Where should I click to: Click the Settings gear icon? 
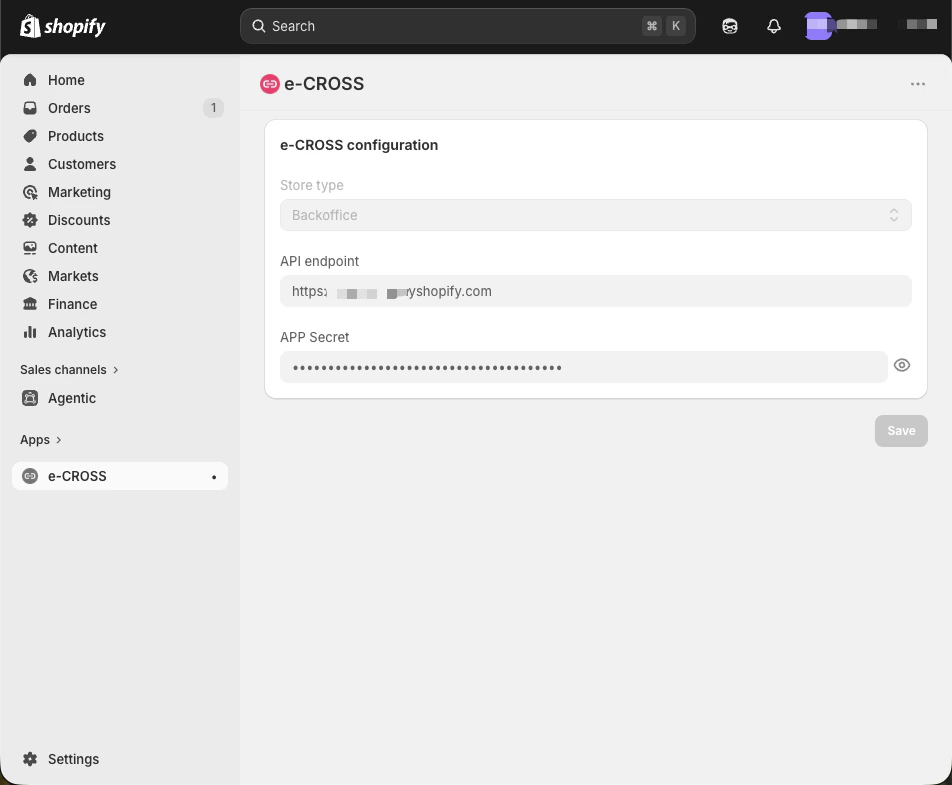30,759
